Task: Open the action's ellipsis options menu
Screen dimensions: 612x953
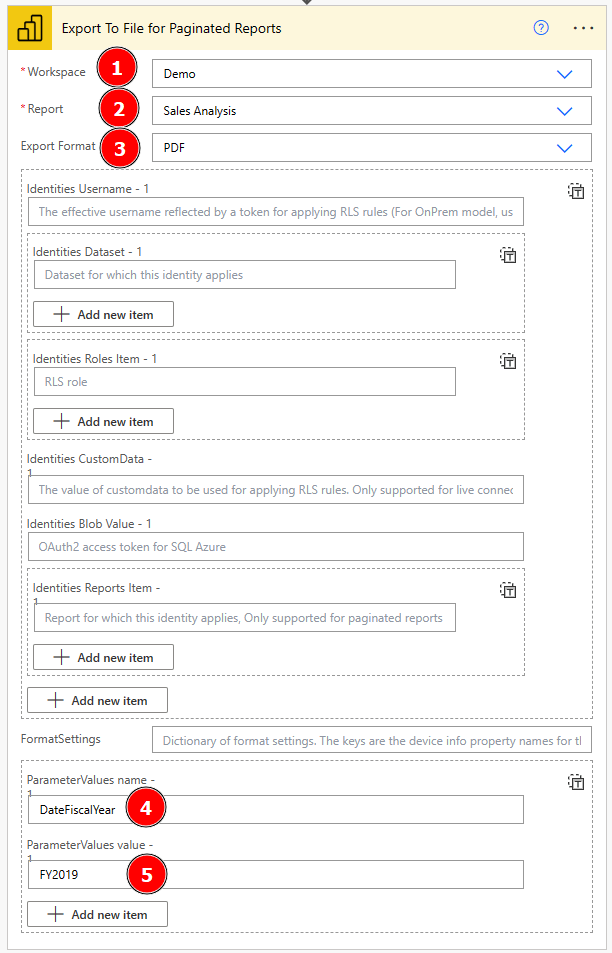Action: pos(584,28)
